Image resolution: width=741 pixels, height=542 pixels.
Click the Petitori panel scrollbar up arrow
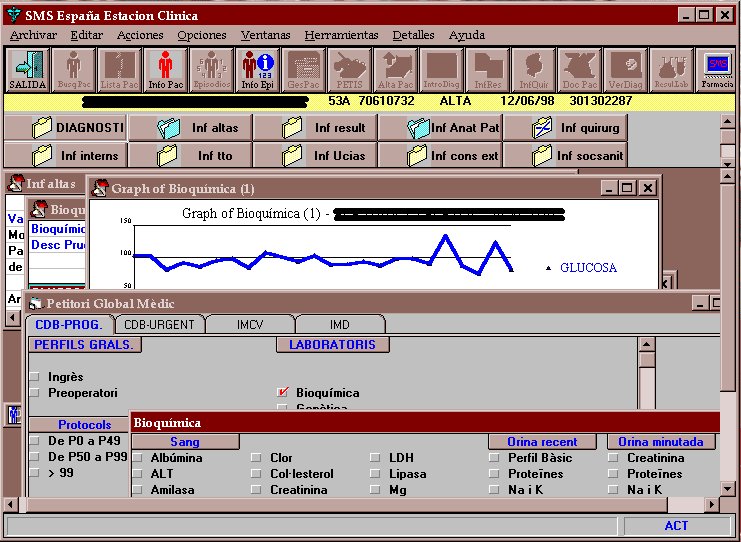[x=647, y=344]
